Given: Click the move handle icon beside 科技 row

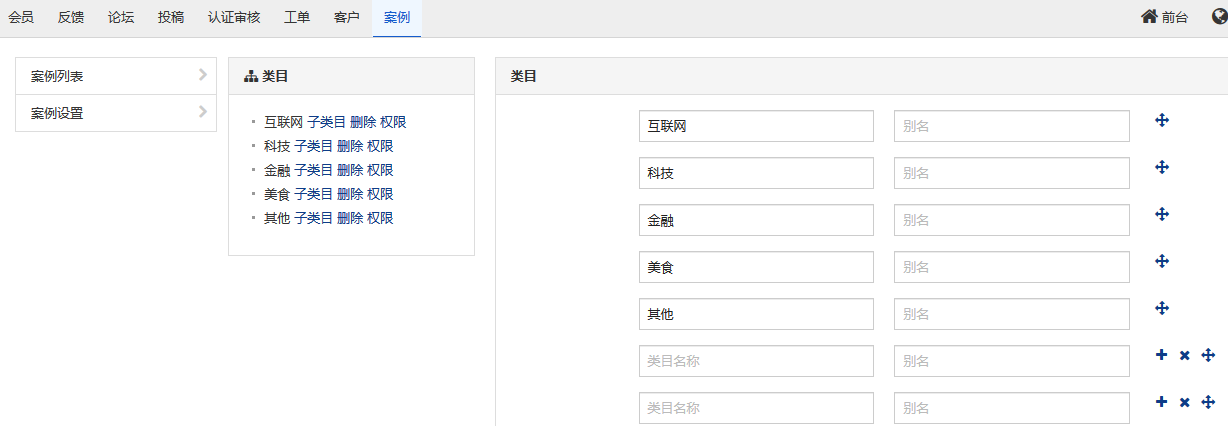Looking at the screenshot, I should click(x=1162, y=167).
